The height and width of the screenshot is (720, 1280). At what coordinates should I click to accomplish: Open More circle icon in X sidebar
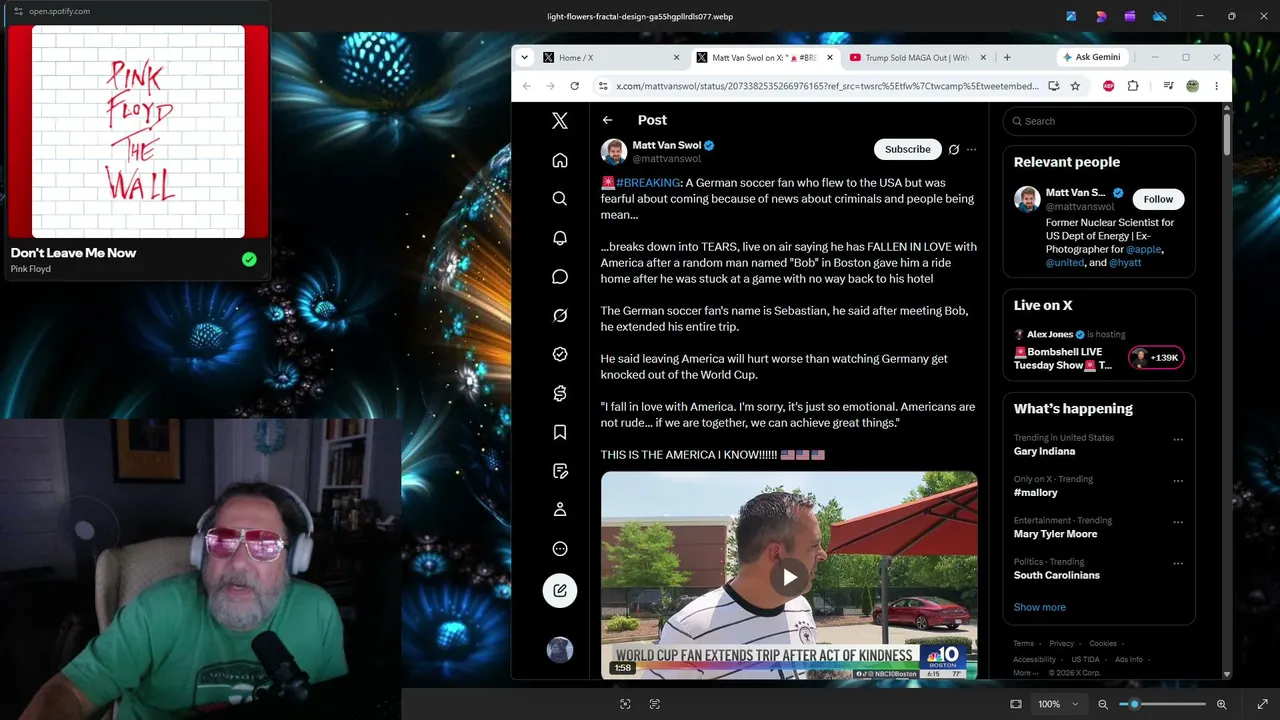(560, 548)
